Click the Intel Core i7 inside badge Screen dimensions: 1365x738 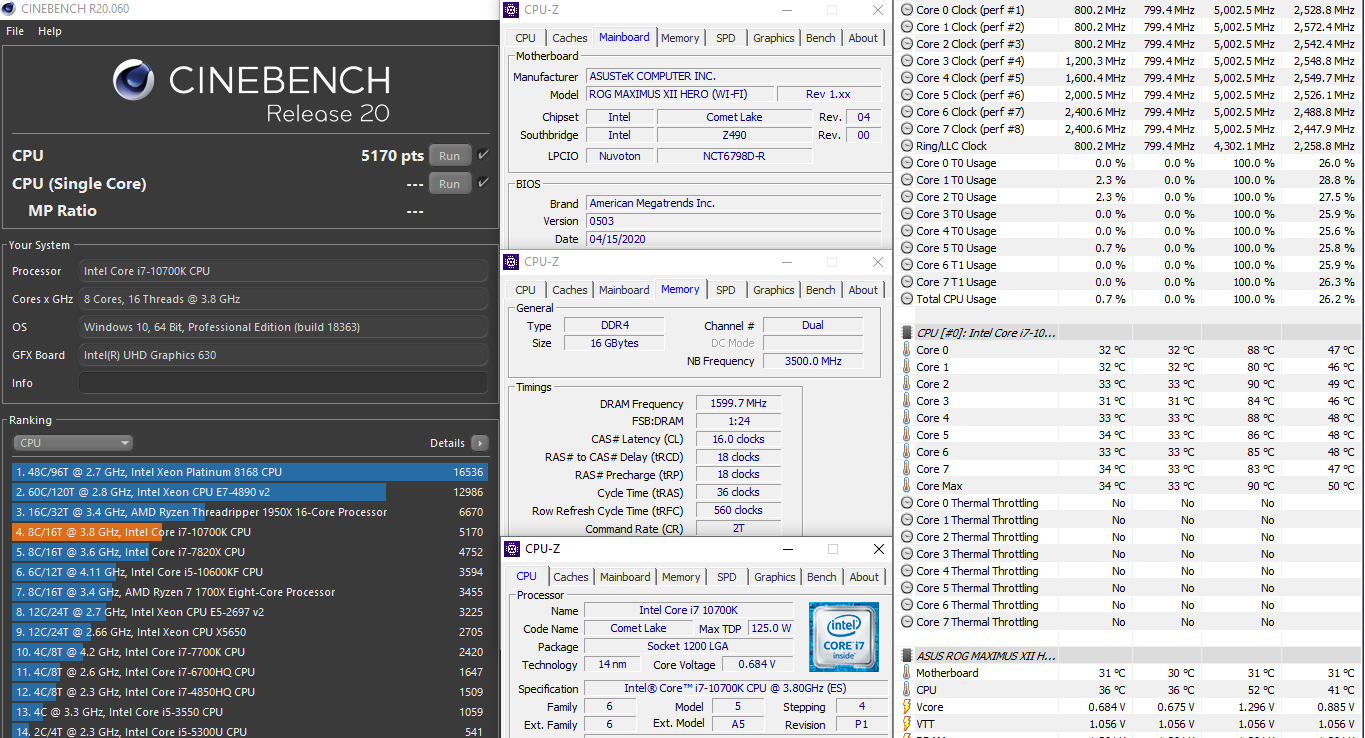(844, 637)
